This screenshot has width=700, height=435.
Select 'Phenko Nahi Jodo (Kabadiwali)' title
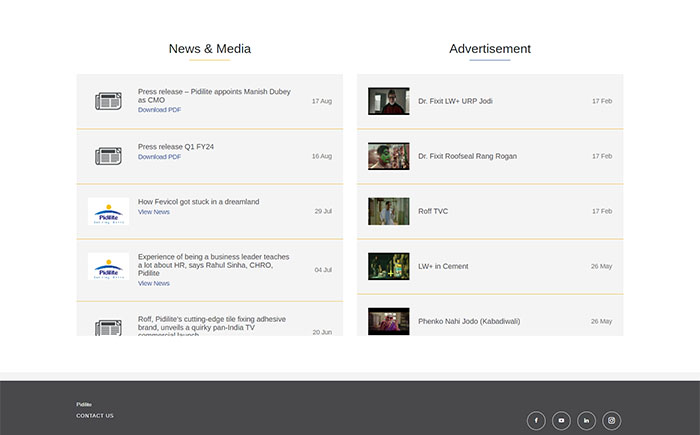click(x=469, y=321)
